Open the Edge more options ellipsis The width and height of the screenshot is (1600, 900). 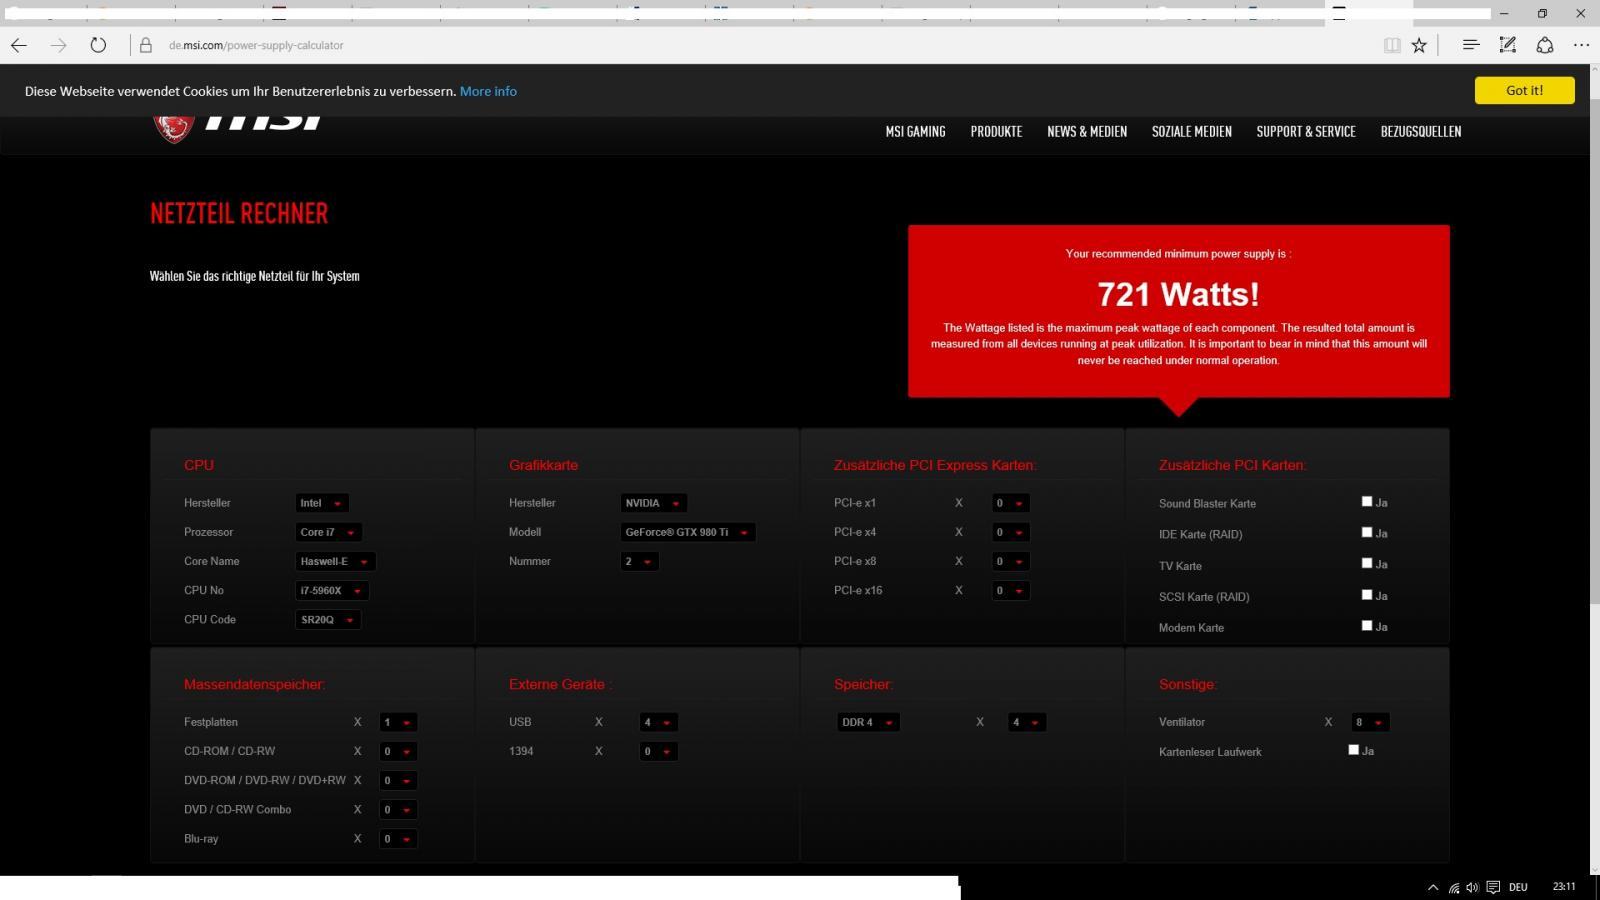coord(1581,45)
